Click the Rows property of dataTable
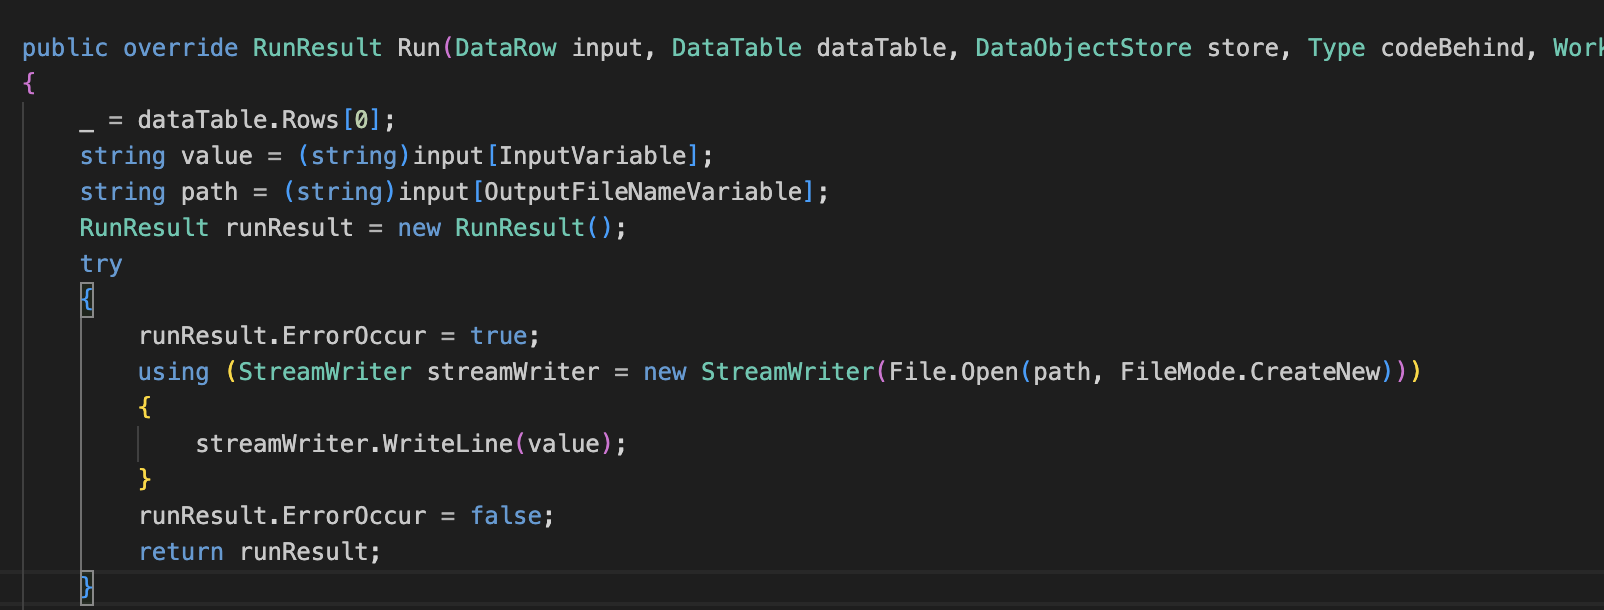The image size is (1604, 610). pos(310,120)
